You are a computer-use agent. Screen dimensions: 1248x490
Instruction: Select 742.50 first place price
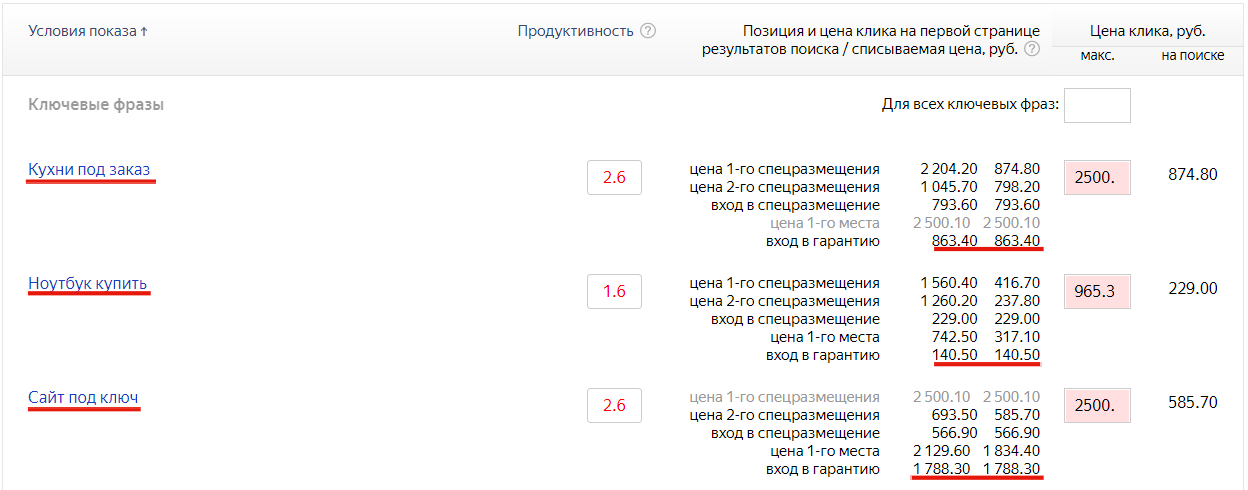[x=957, y=337]
